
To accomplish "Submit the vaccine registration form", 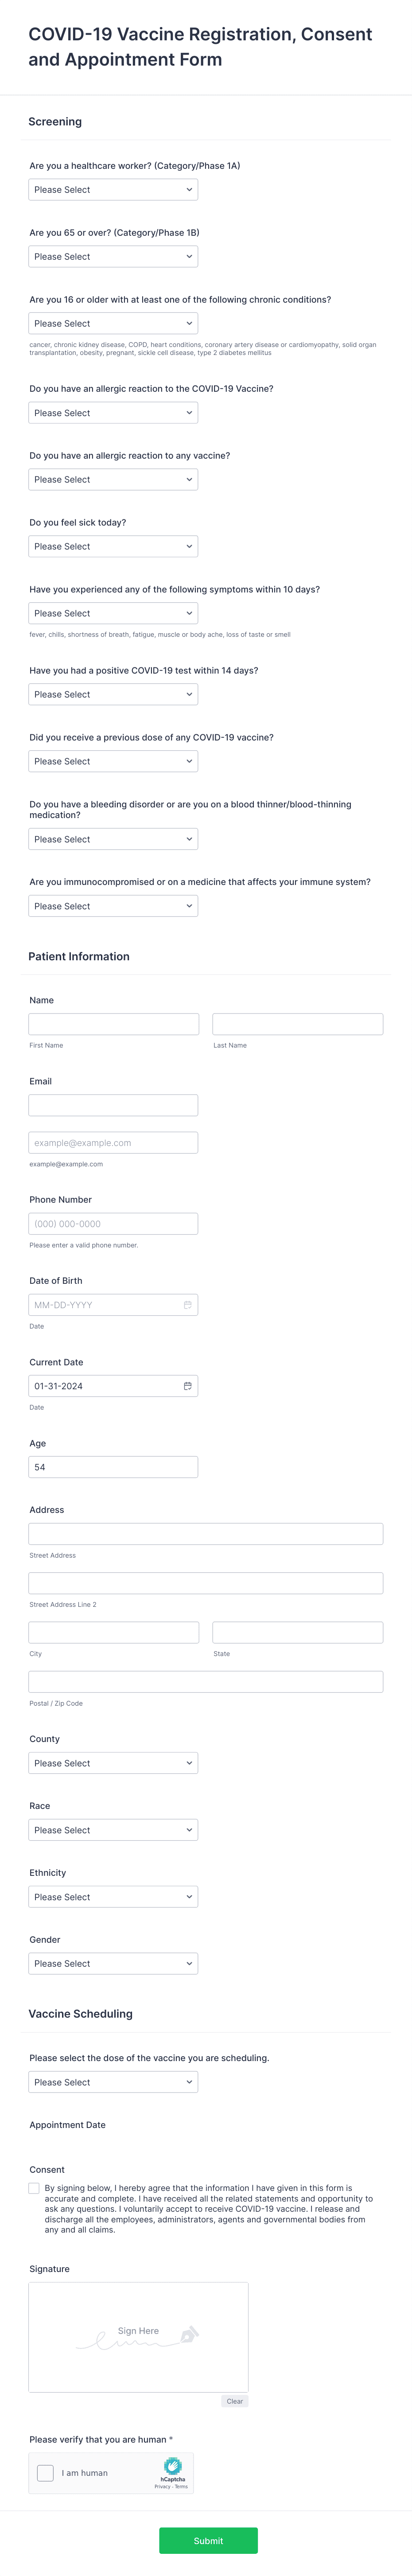I will coord(208,2541).
